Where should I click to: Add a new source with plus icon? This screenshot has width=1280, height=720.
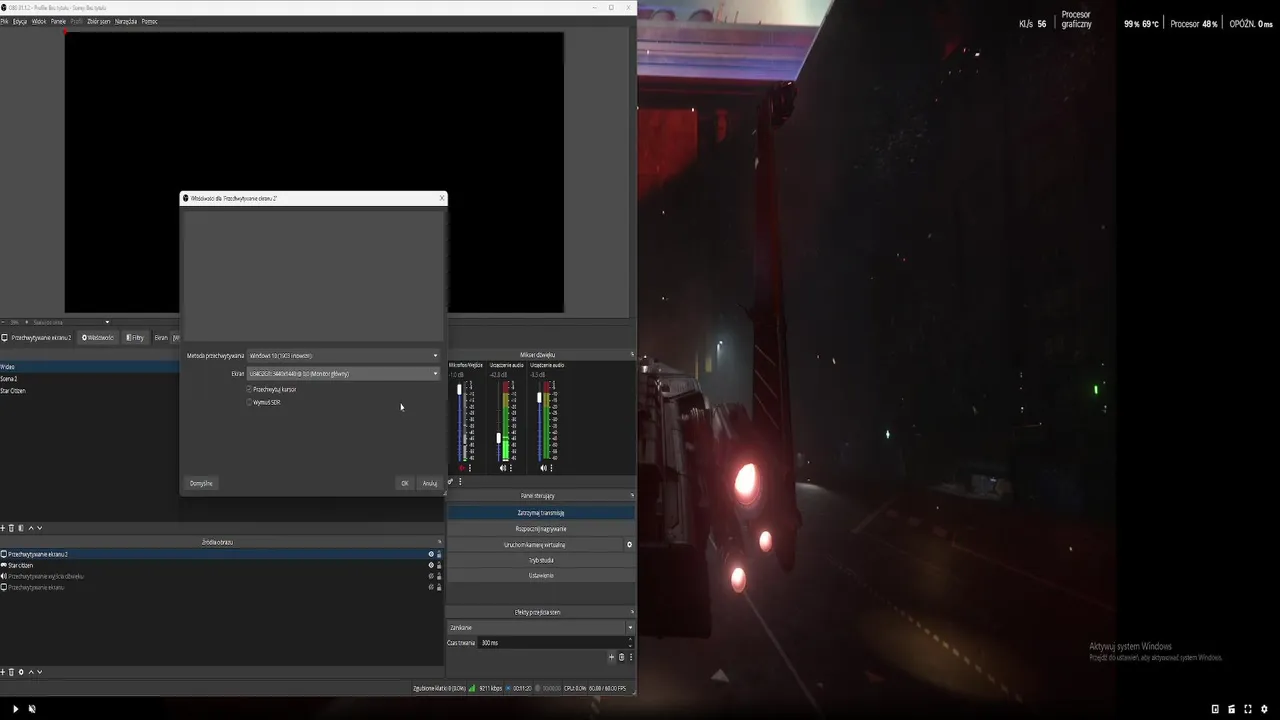click(x=3, y=672)
